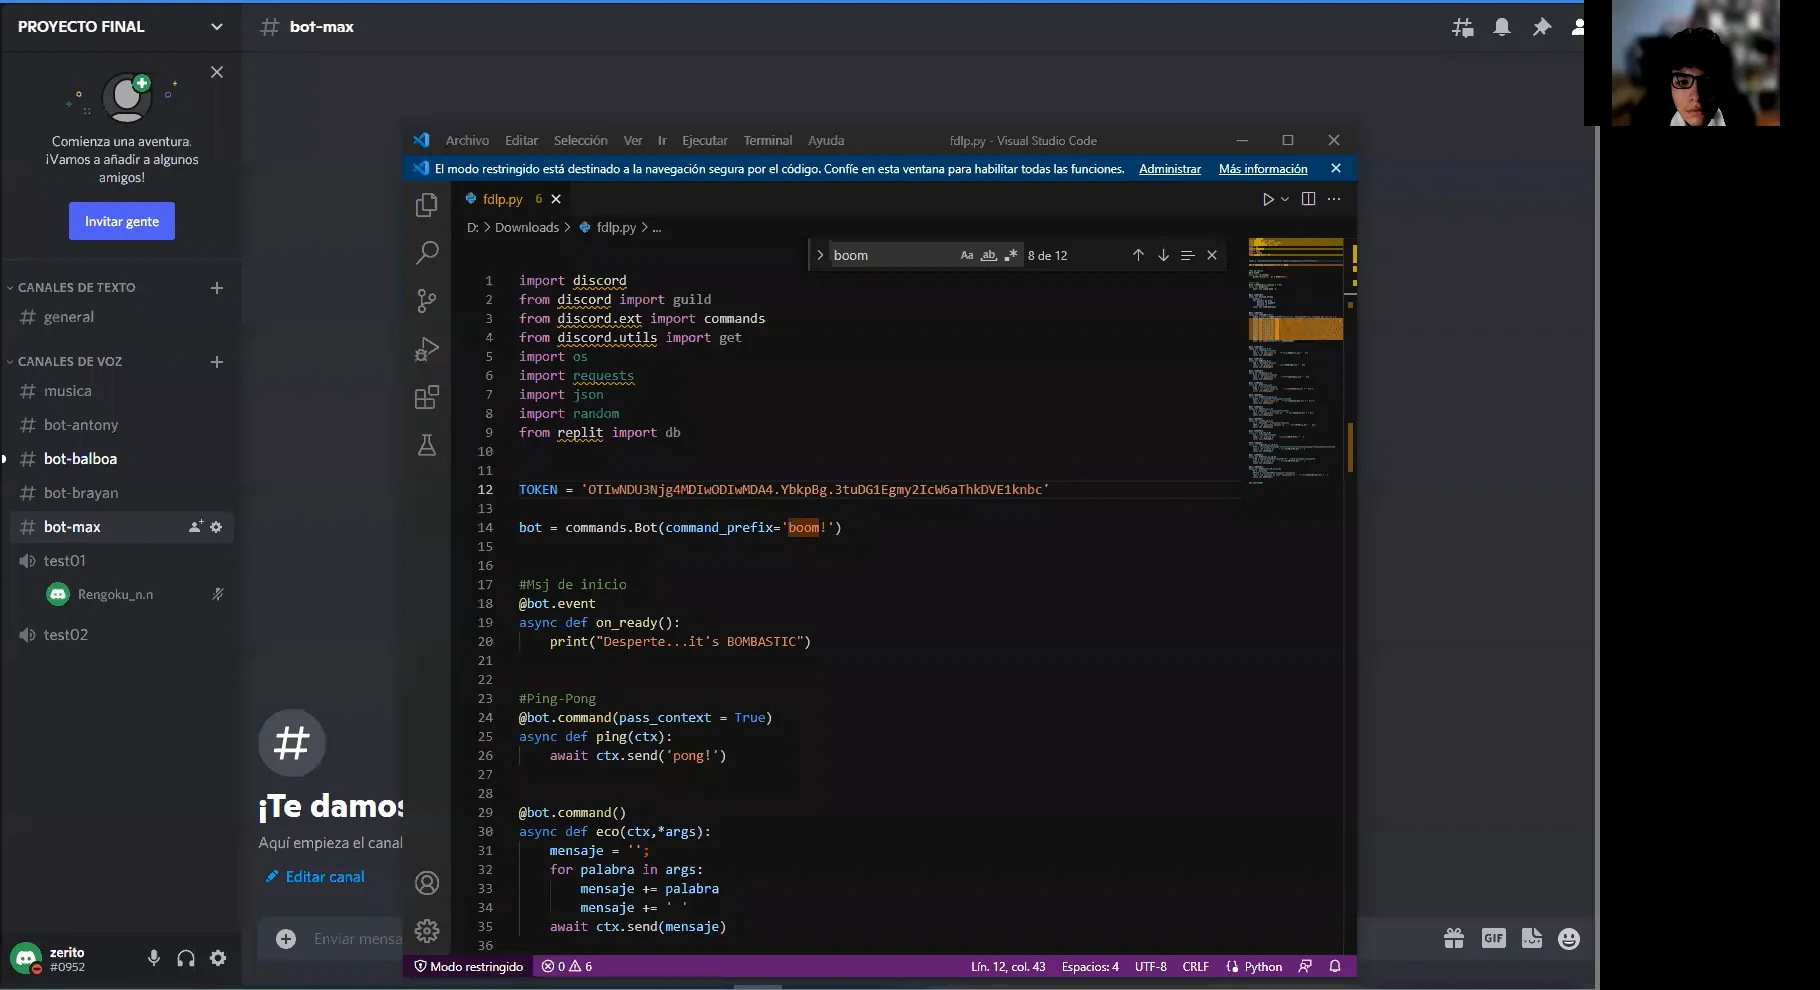This screenshot has width=1820, height=990.
Task: Open the run button dropdown arrow
Action: [x=1285, y=199]
